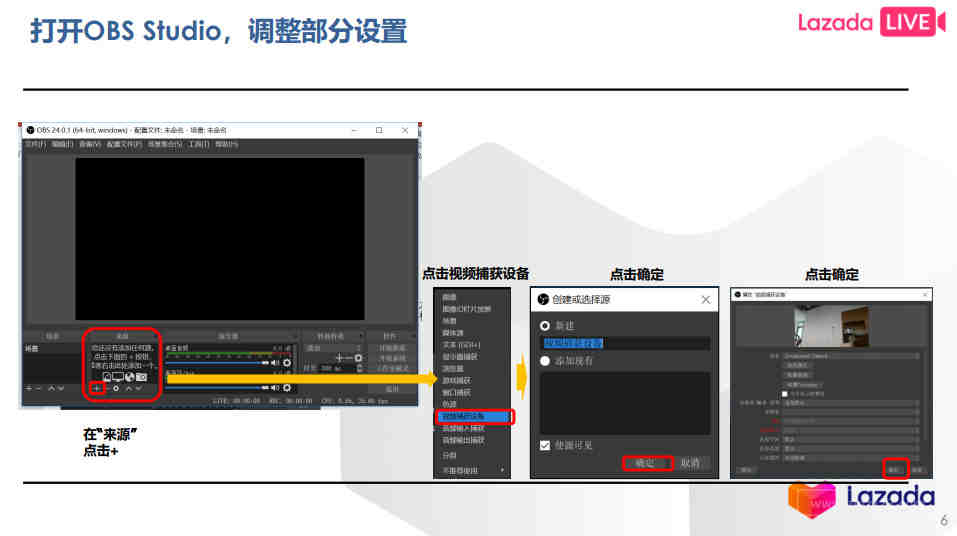Click the webcam preview thumbnail in properties dialog
The width and height of the screenshot is (957, 536).
pyautogui.click(x=831, y=326)
